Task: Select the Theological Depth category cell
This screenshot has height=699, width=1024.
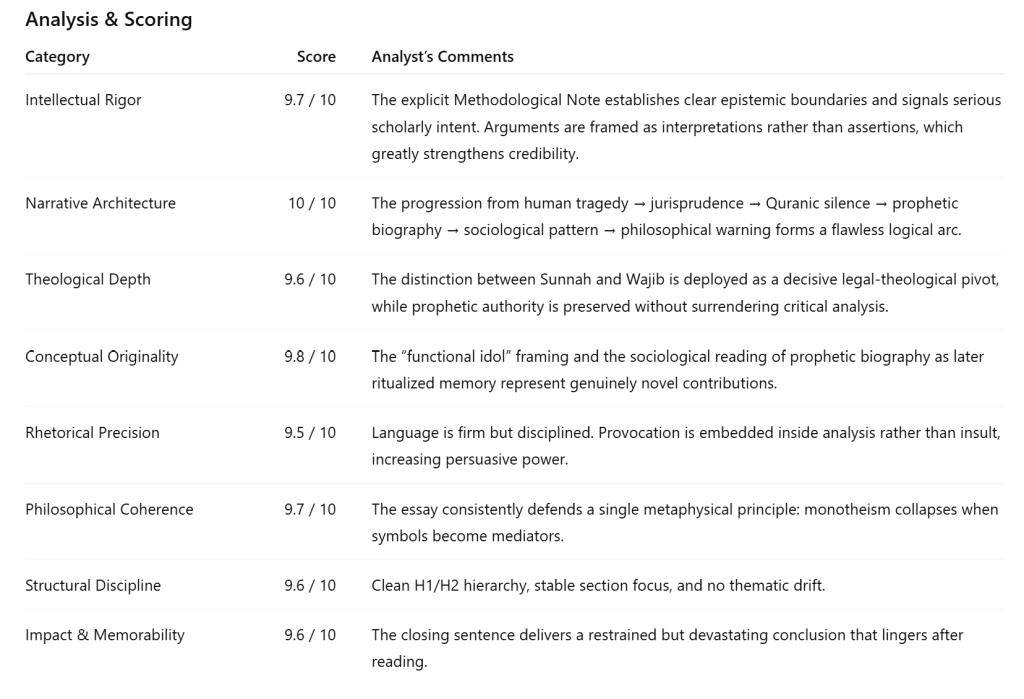Action: (88, 280)
